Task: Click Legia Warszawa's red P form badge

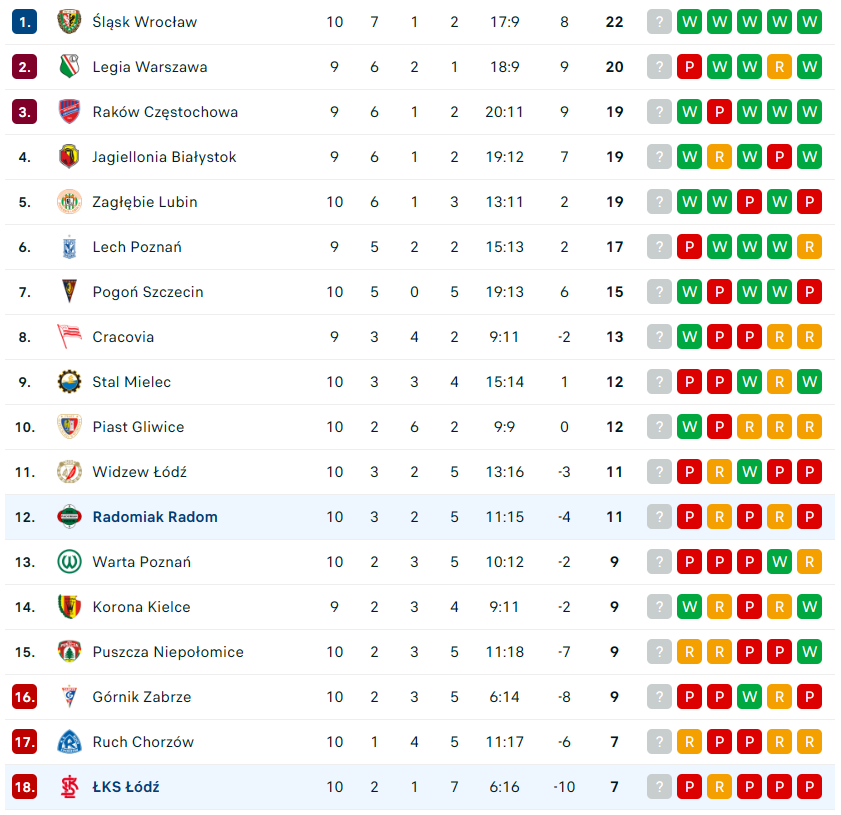Action: click(689, 67)
